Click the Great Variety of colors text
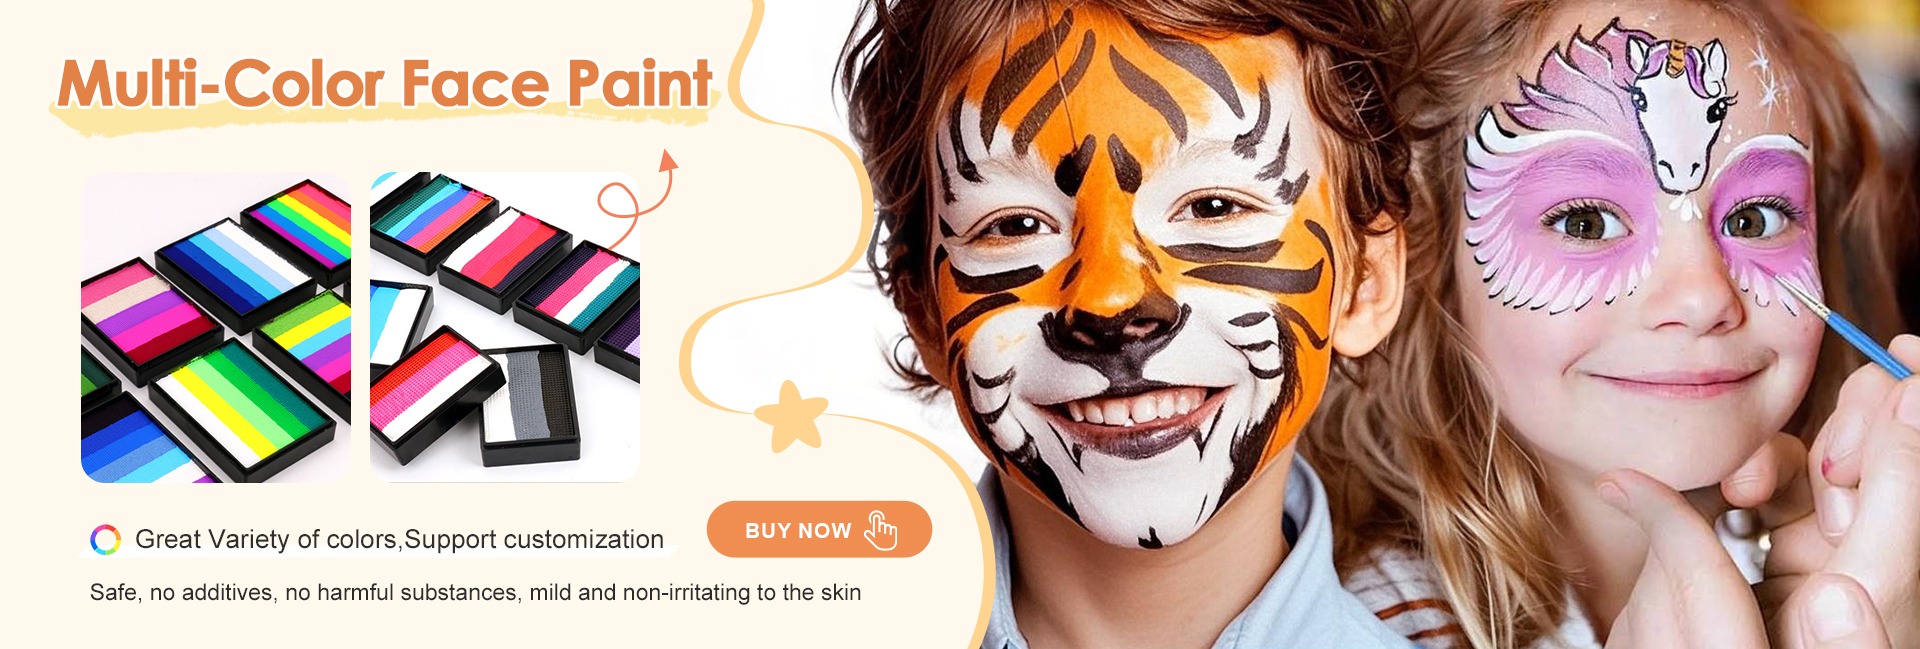1920x649 pixels. click(399, 539)
